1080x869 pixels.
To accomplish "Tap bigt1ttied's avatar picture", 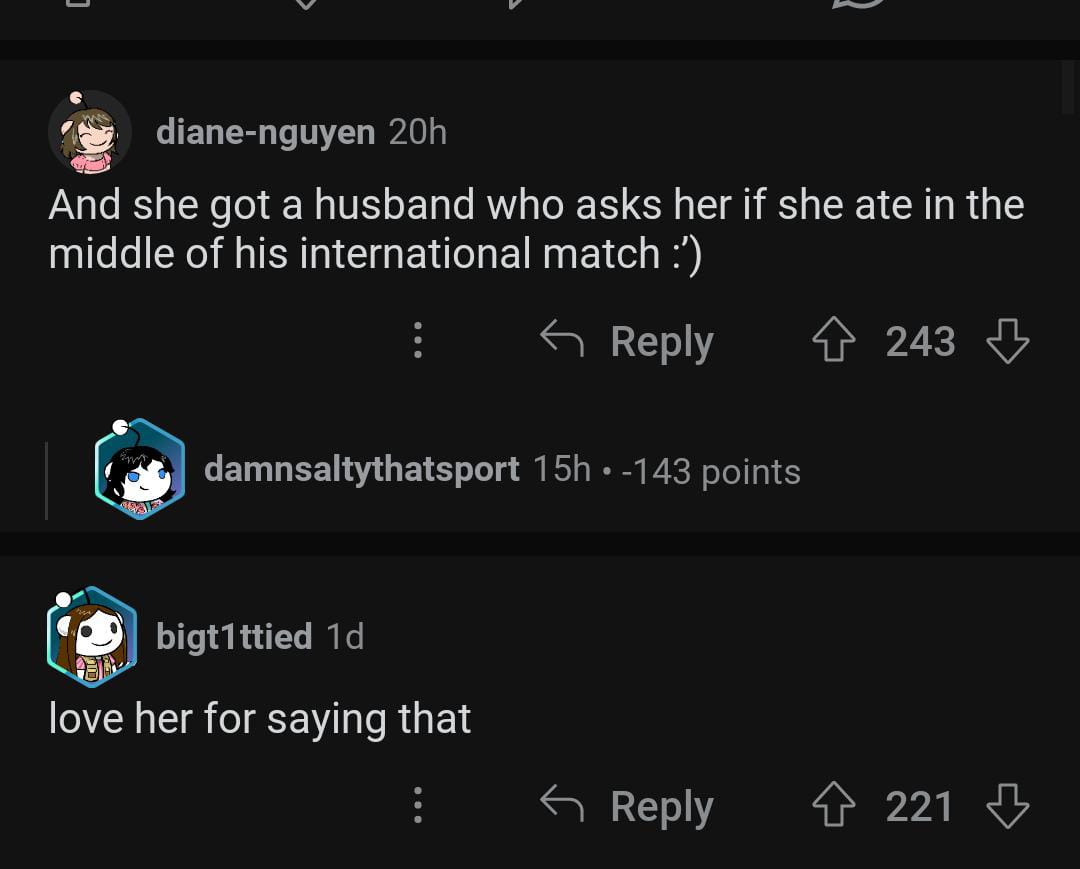I will point(91,637).
